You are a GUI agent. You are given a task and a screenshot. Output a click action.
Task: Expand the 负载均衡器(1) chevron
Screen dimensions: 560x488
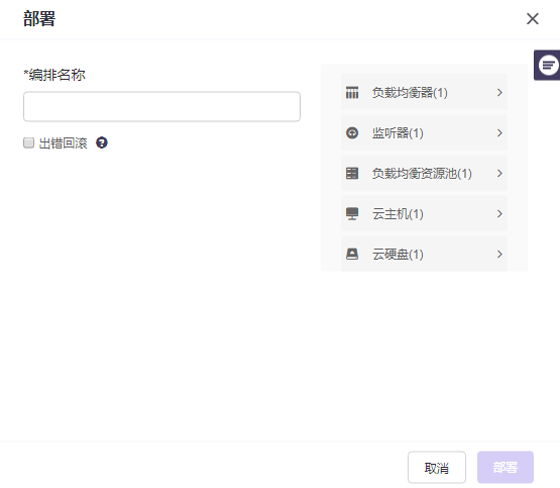[x=500, y=93]
